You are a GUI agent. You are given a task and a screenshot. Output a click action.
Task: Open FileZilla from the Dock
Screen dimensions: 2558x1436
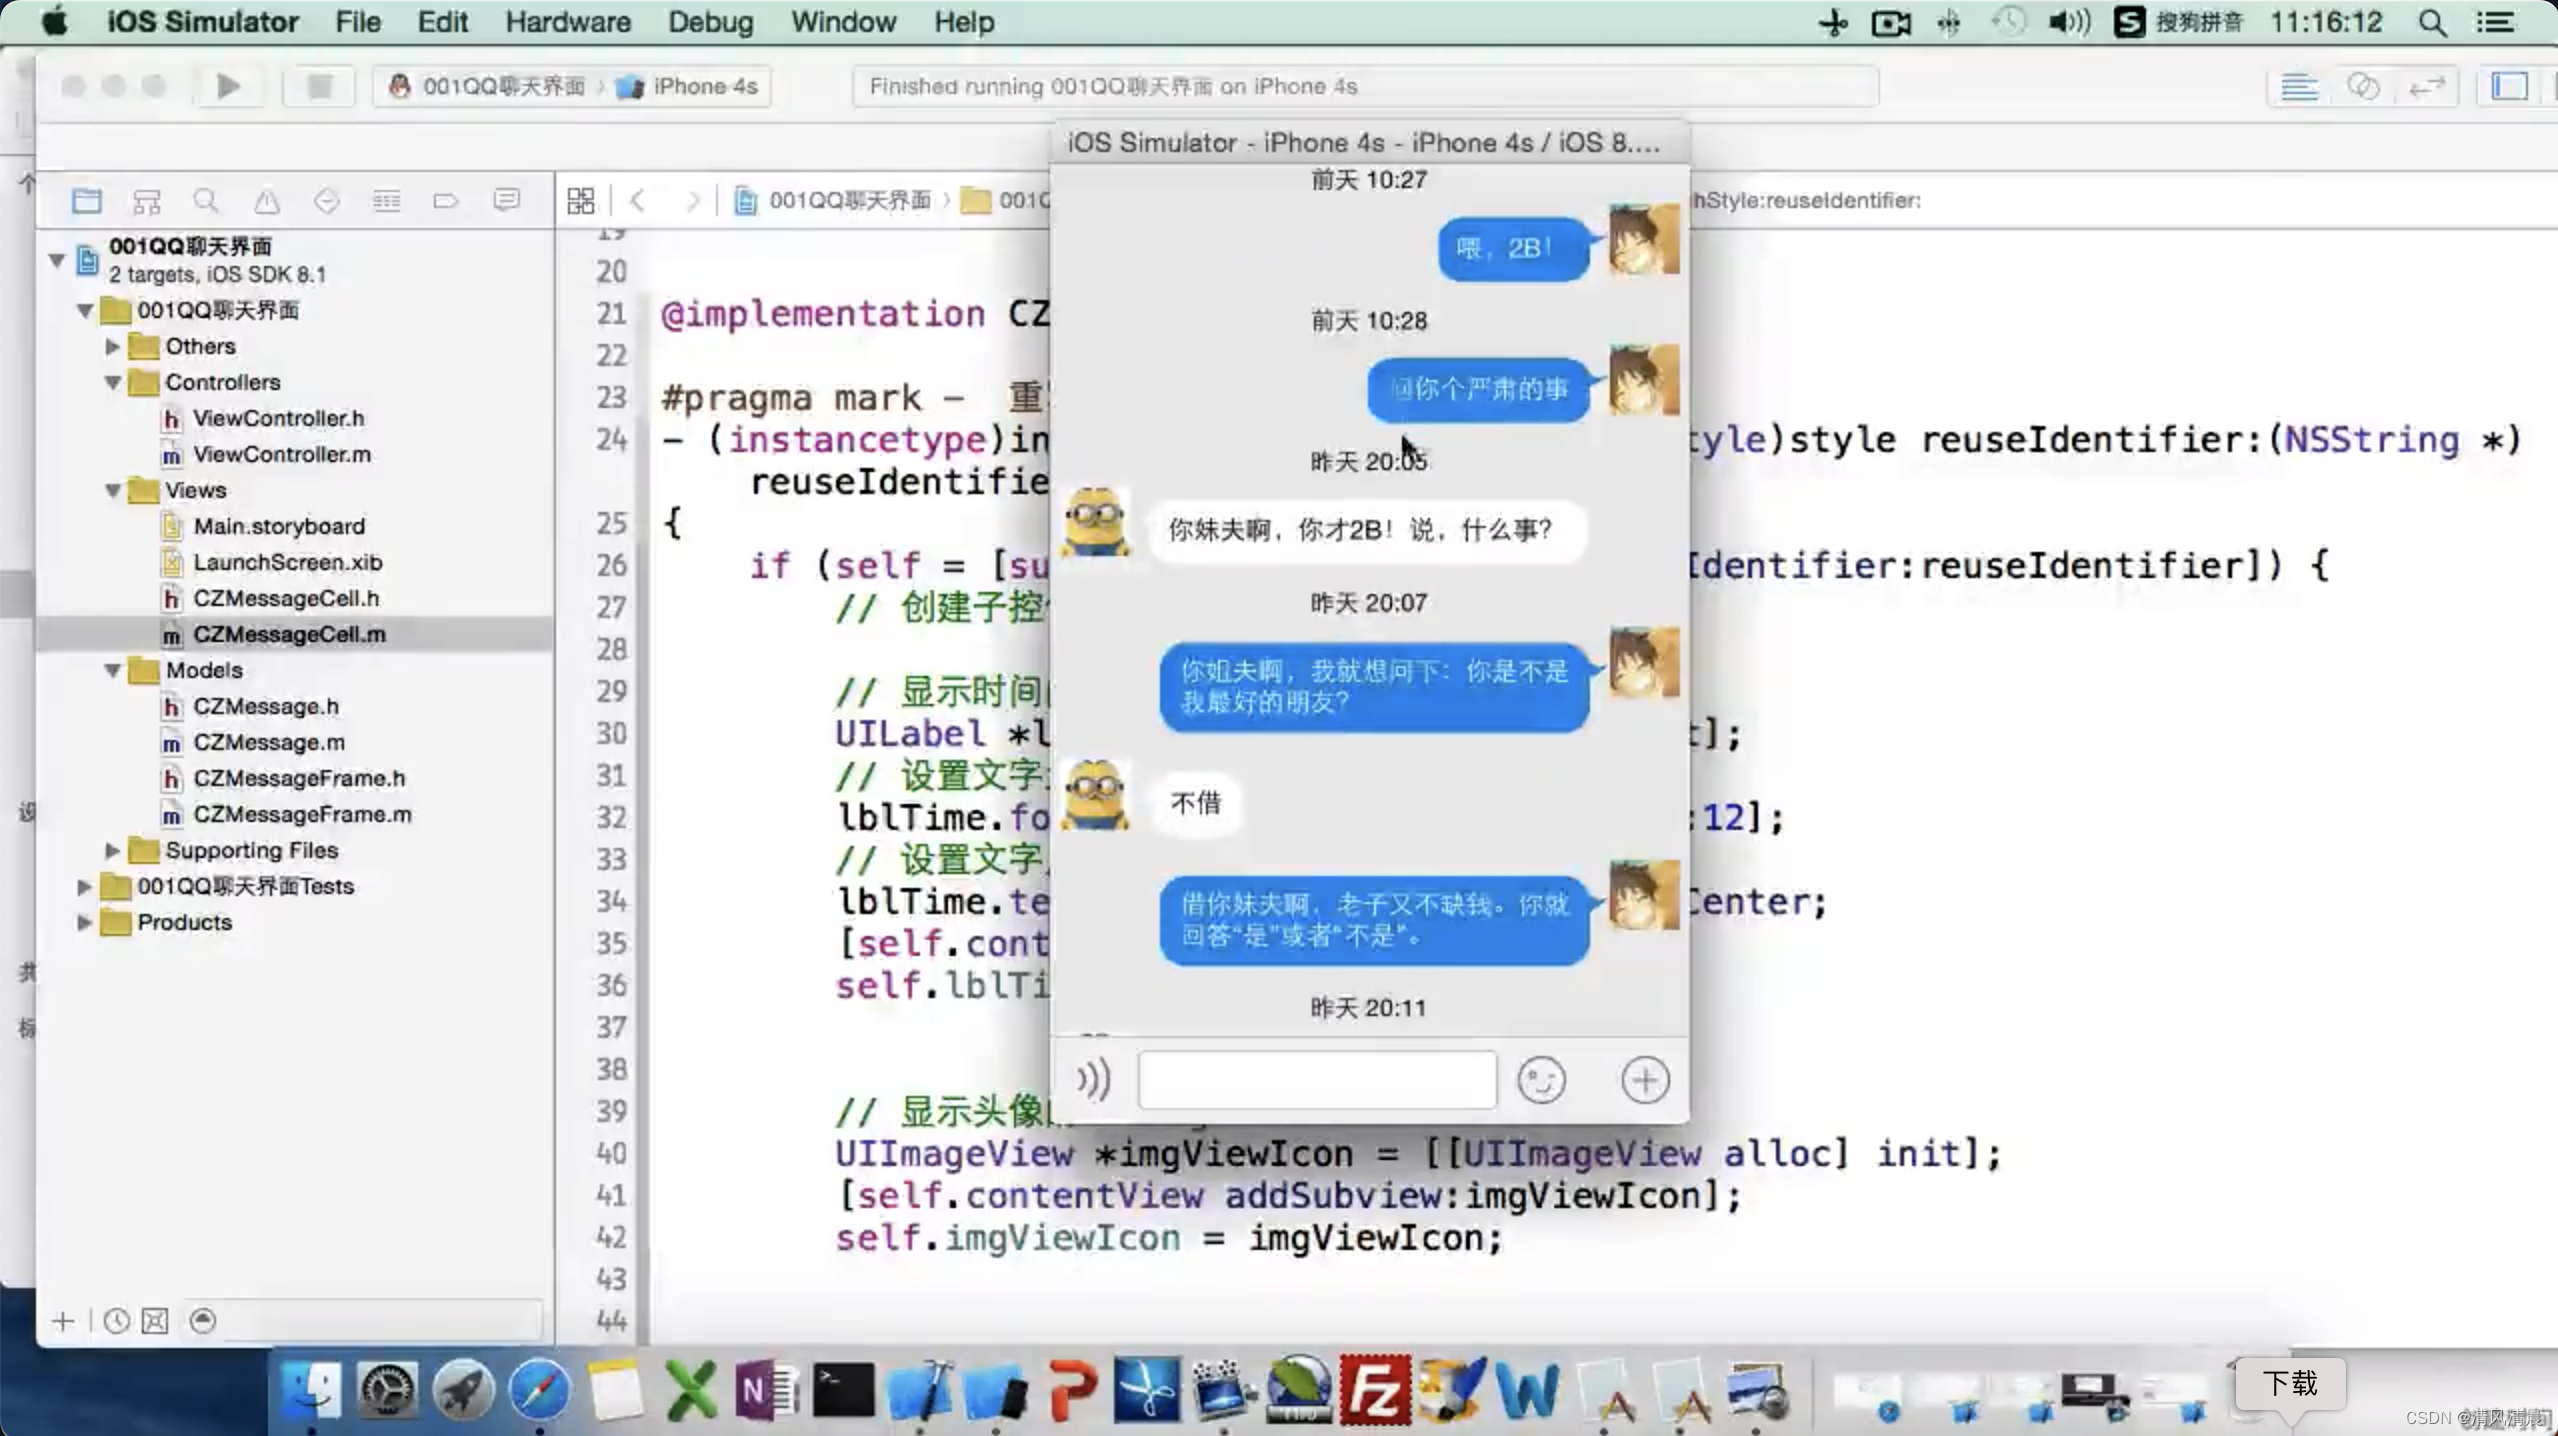pyautogui.click(x=1374, y=1390)
